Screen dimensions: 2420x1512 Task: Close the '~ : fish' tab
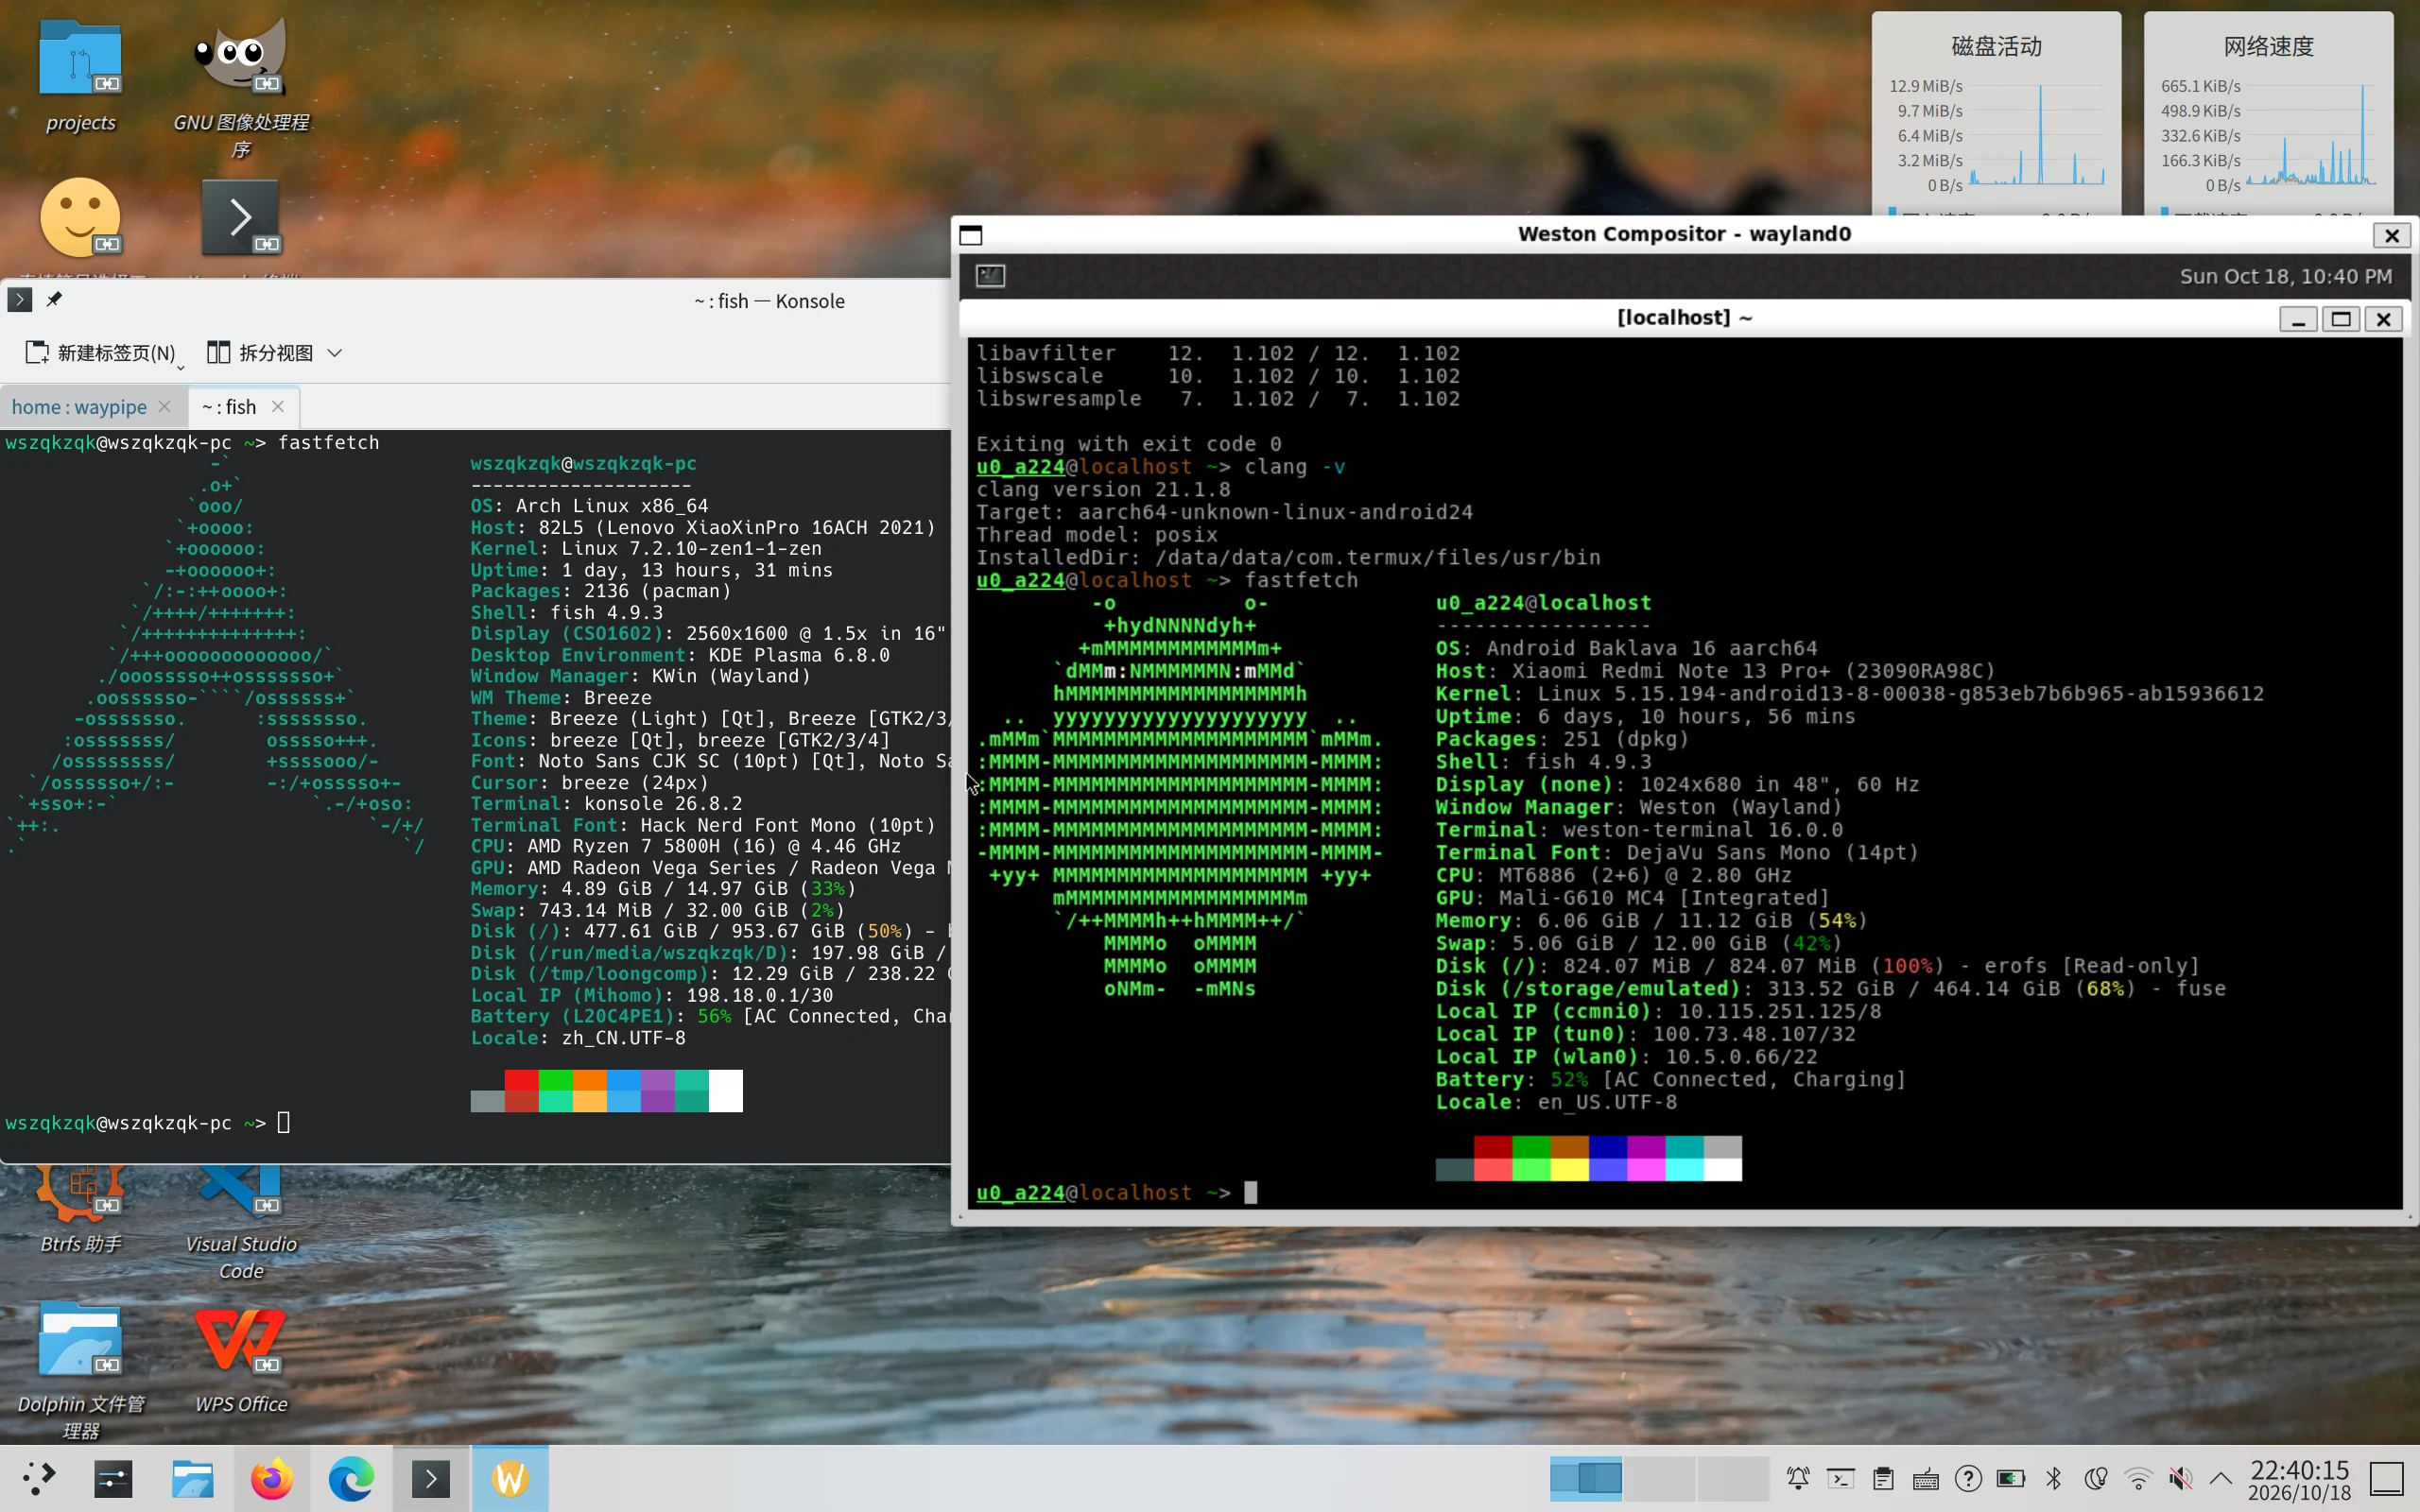pyautogui.click(x=278, y=406)
